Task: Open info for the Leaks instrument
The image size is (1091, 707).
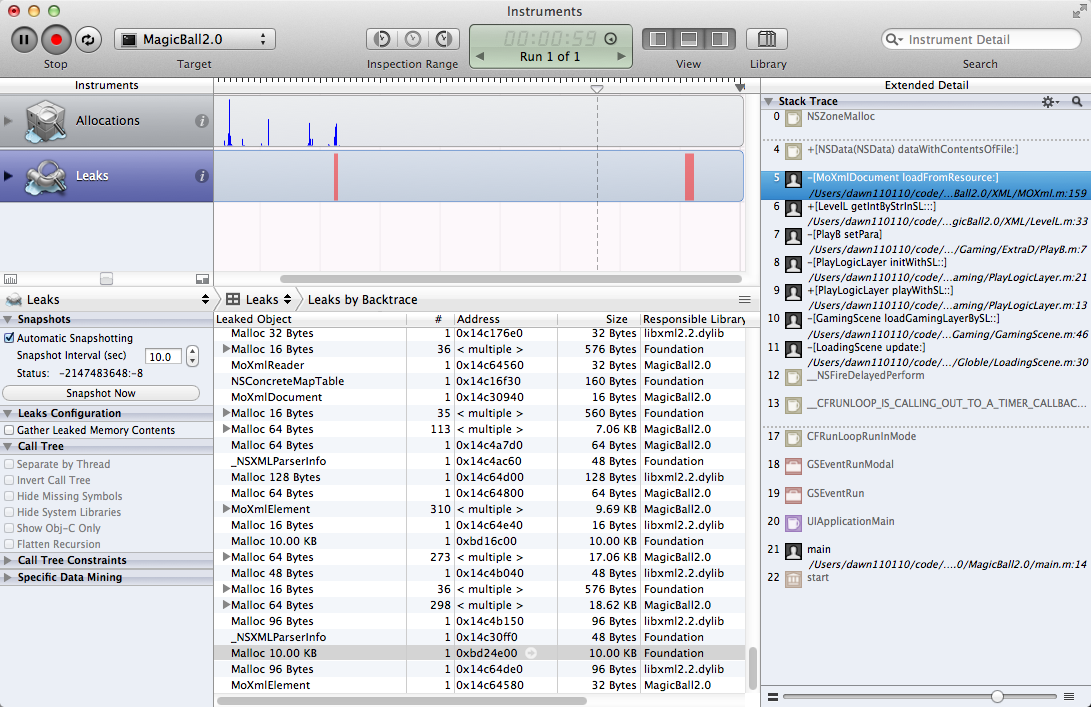Action: tap(202, 176)
